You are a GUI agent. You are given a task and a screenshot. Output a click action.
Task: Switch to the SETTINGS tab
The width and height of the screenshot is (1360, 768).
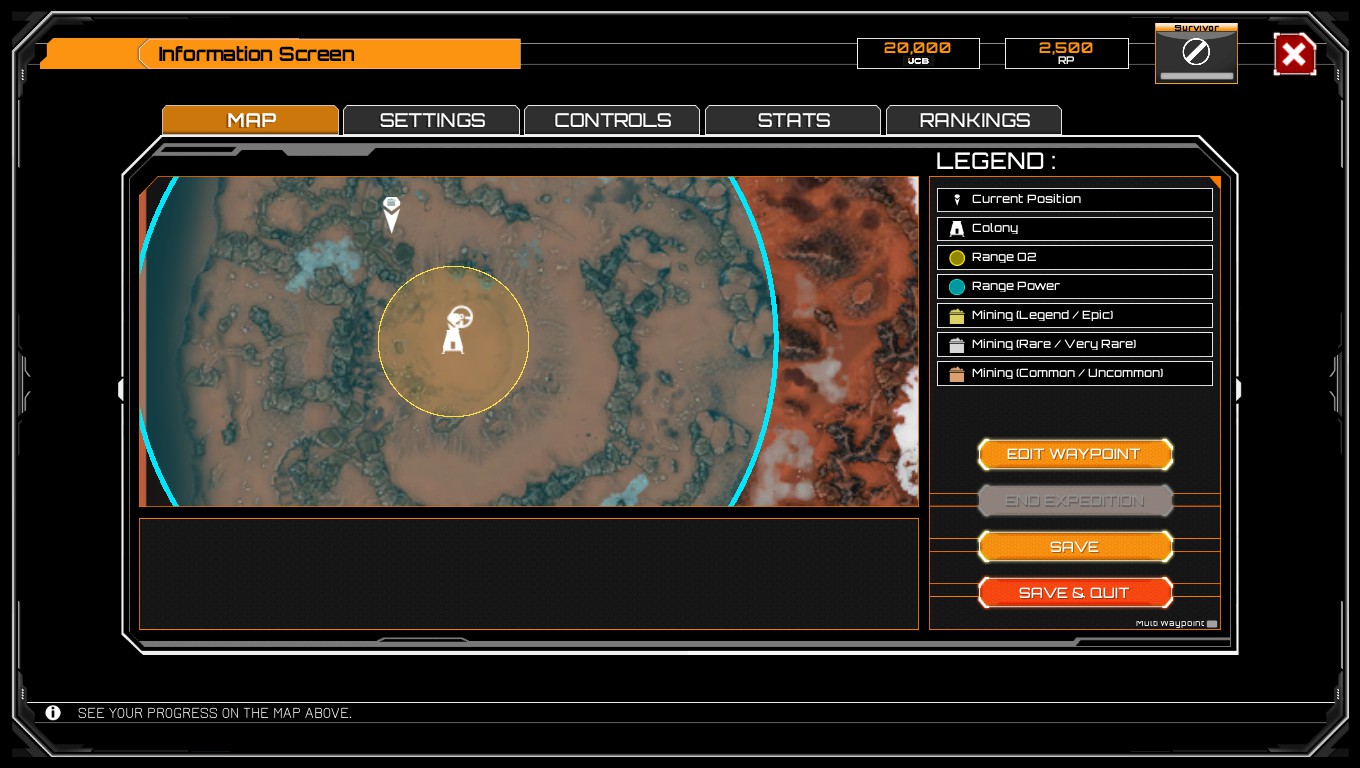pyautogui.click(x=431, y=119)
